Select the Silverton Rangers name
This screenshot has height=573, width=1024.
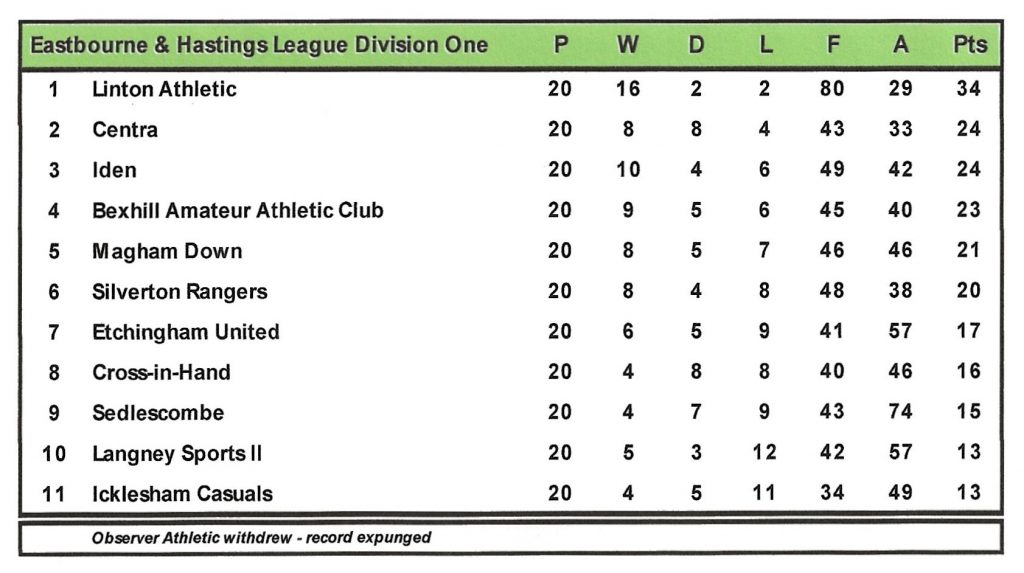point(180,292)
